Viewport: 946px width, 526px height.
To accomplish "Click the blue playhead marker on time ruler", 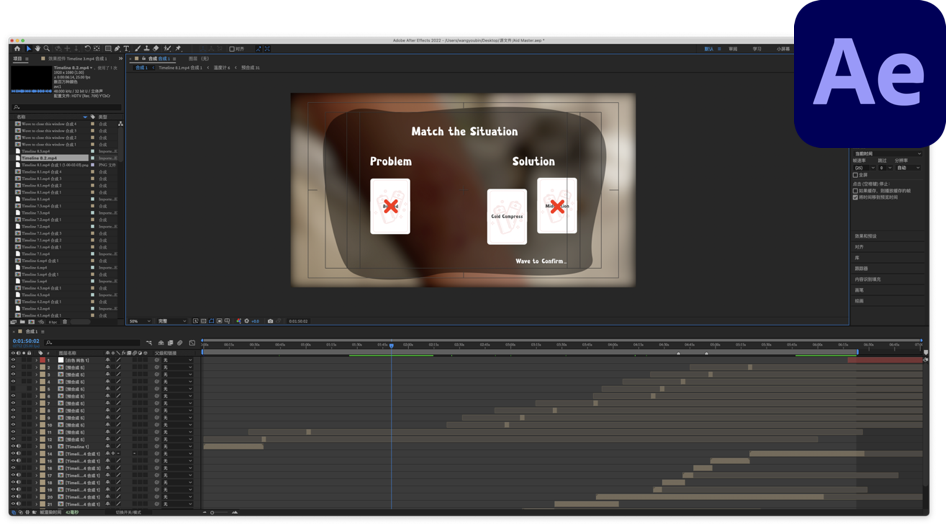I will 392,346.
